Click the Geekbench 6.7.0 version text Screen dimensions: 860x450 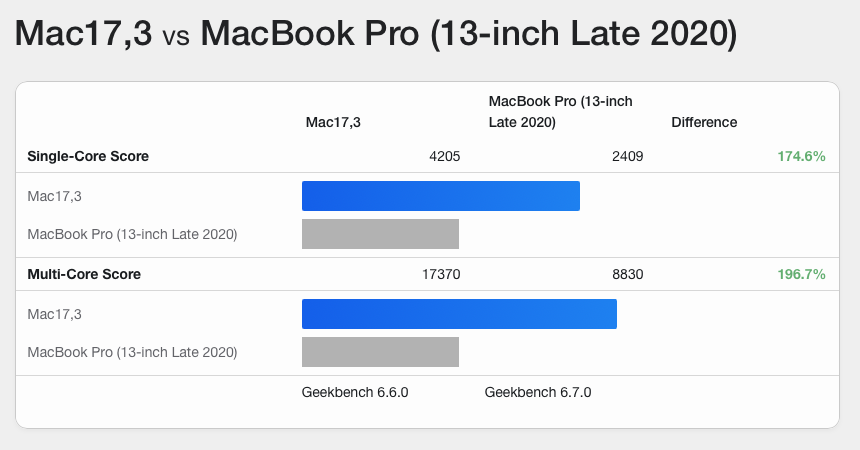[x=538, y=392]
